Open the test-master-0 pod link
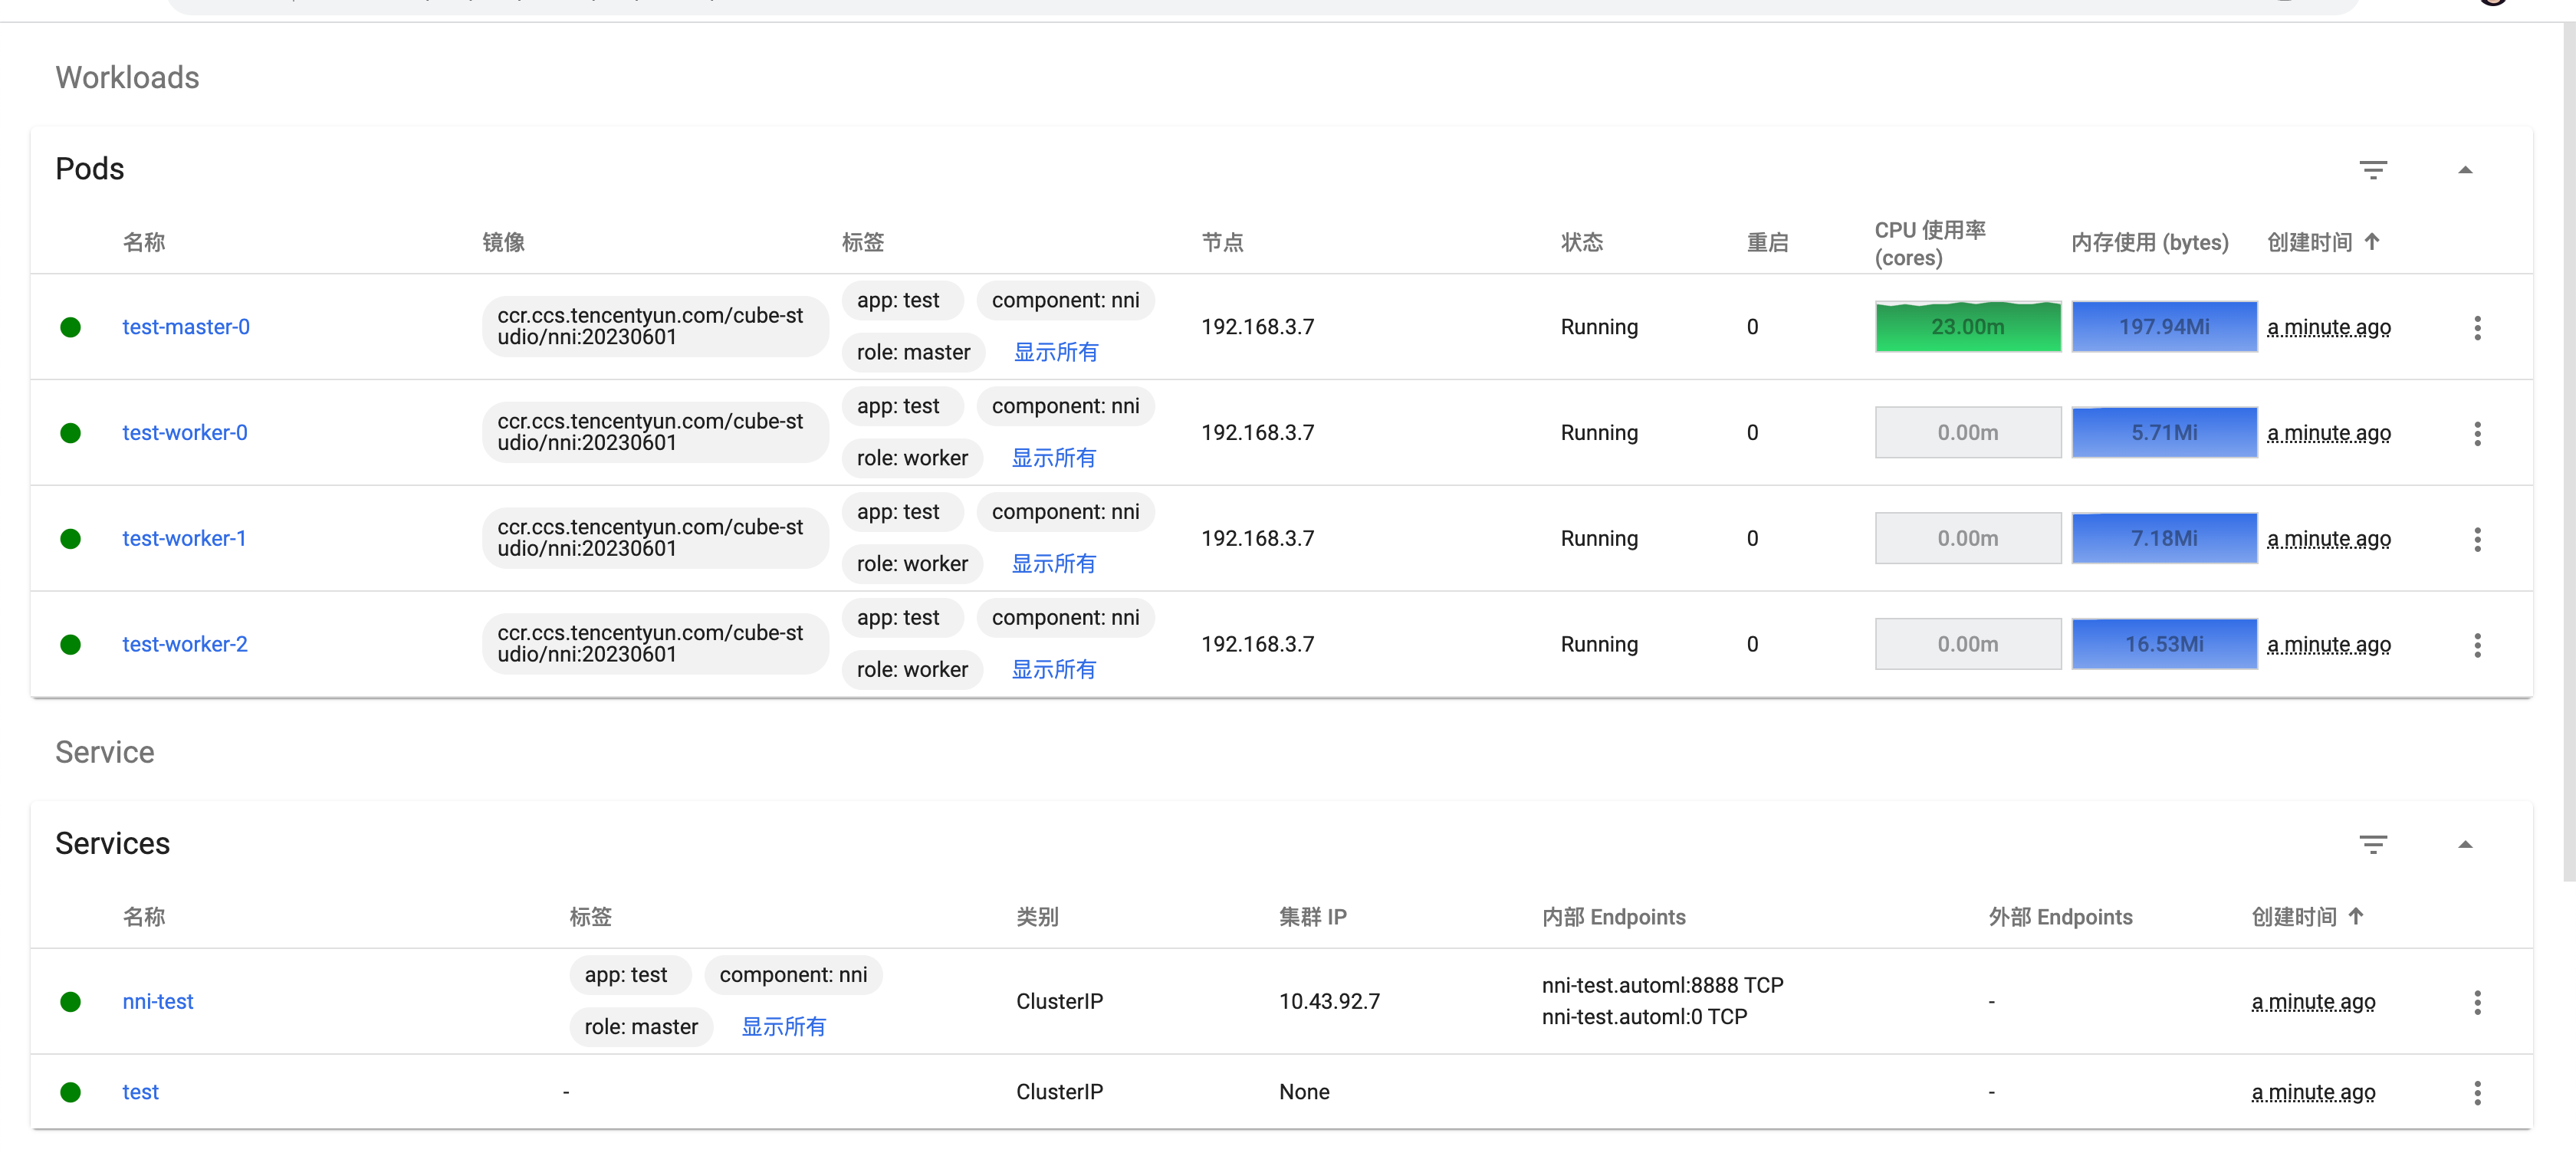This screenshot has width=2576, height=1156. pos(186,327)
